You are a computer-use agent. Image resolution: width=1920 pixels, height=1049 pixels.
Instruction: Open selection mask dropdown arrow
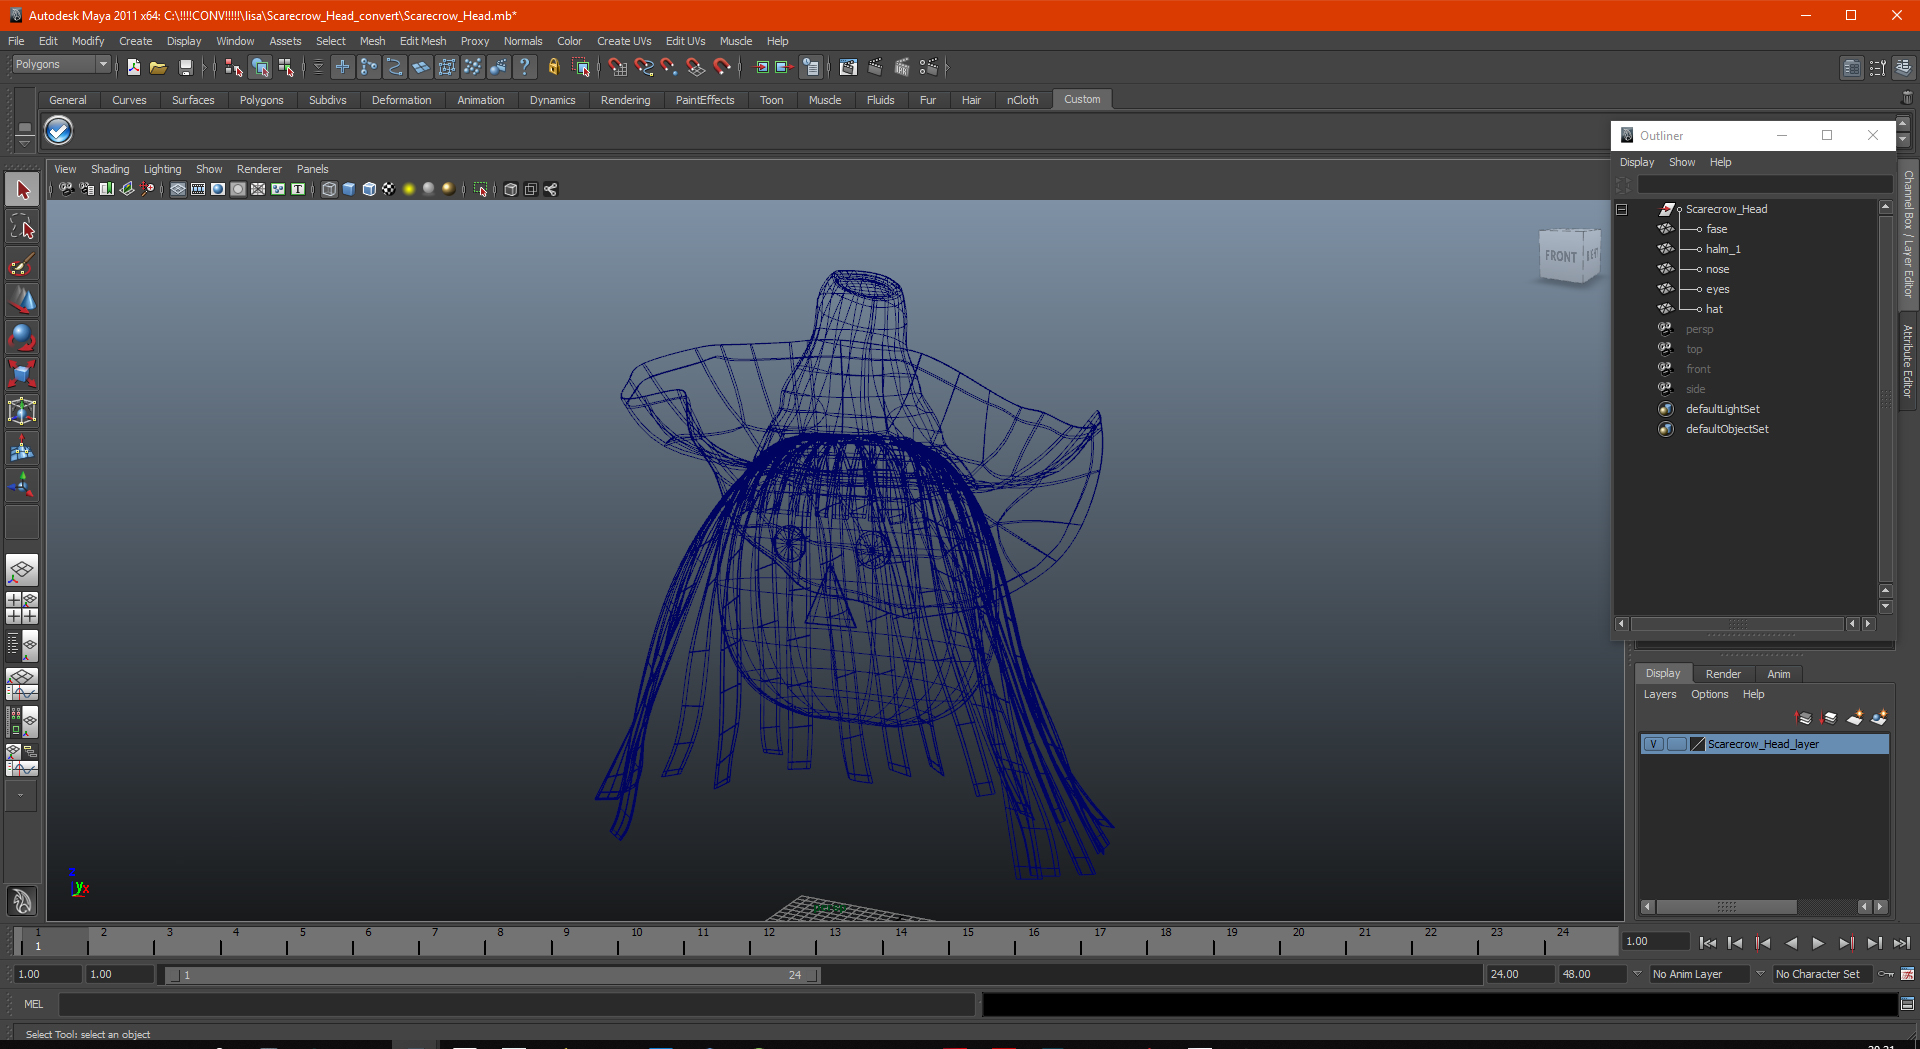(318, 67)
